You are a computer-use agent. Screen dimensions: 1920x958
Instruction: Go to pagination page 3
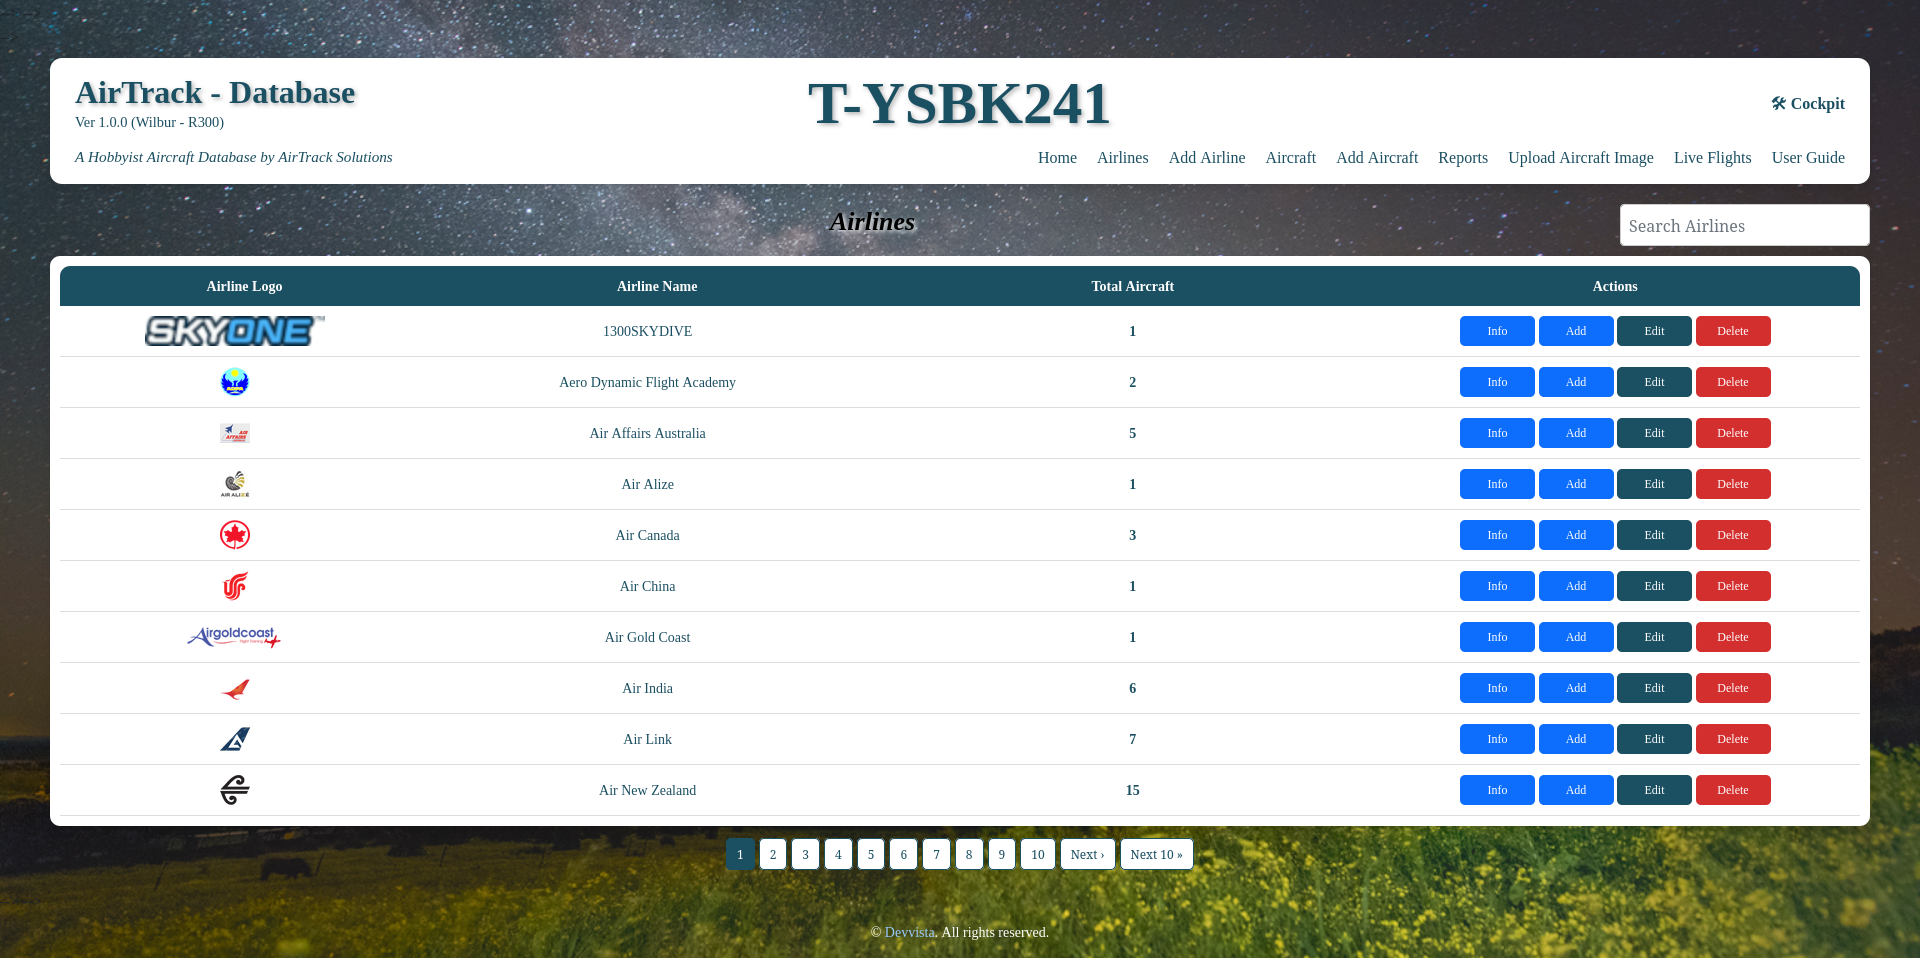click(805, 854)
